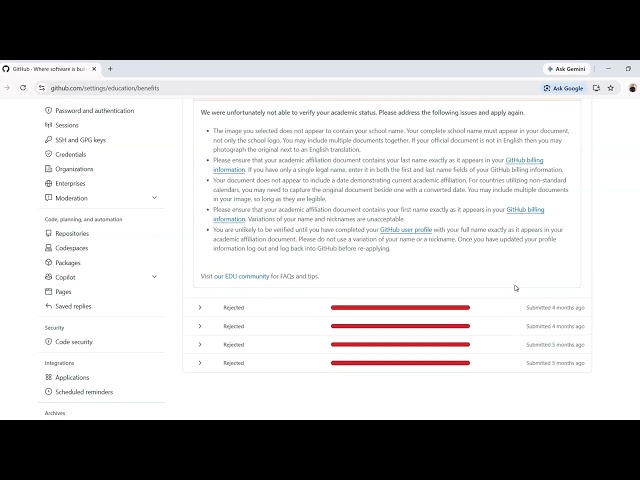This screenshot has height=480, width=640.
Task: Click the Ask Gemini button
Action: click(x=566, y=69)
